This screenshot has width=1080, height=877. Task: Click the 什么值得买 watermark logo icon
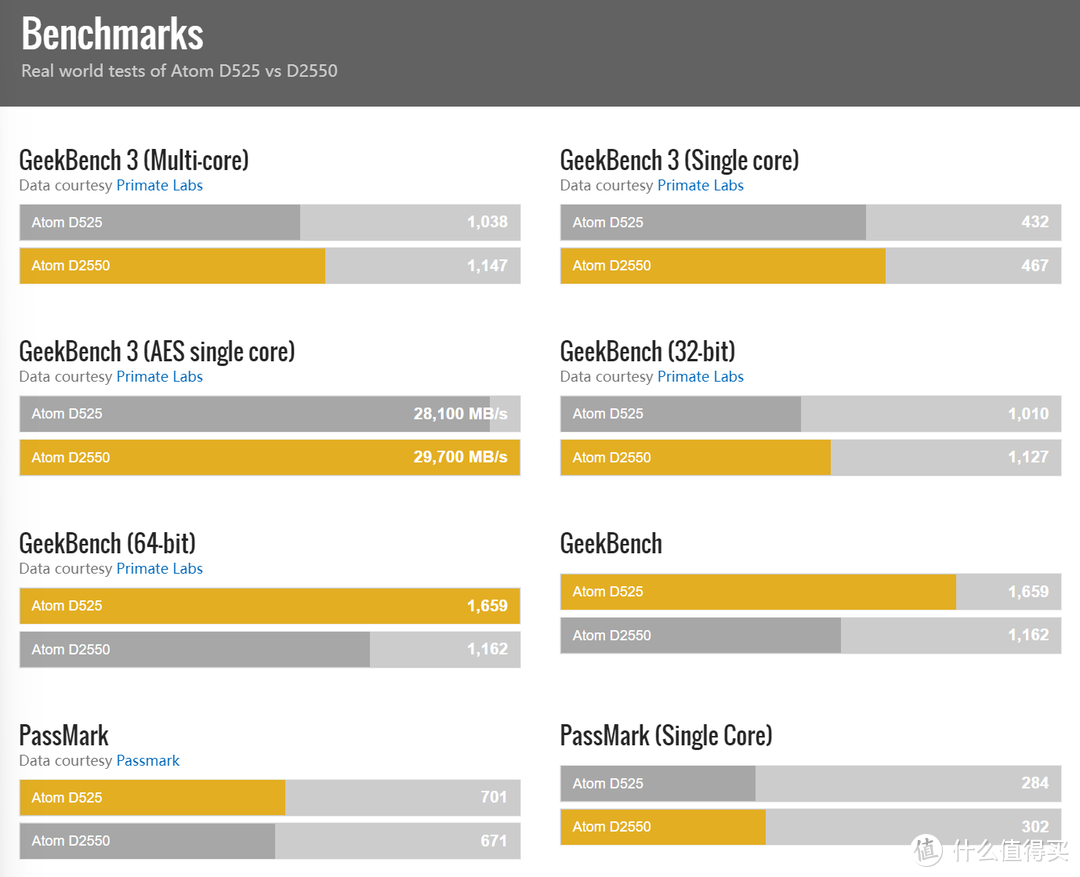tap(927, 851)
